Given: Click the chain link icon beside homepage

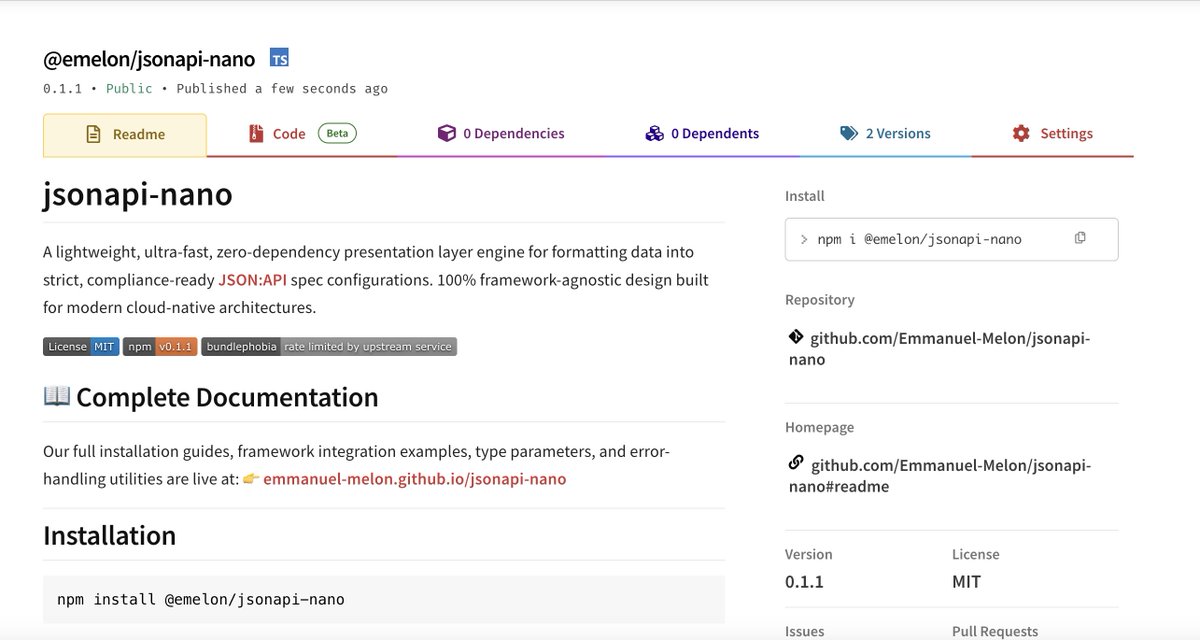Looking at the screenshot, I should 796,463.
